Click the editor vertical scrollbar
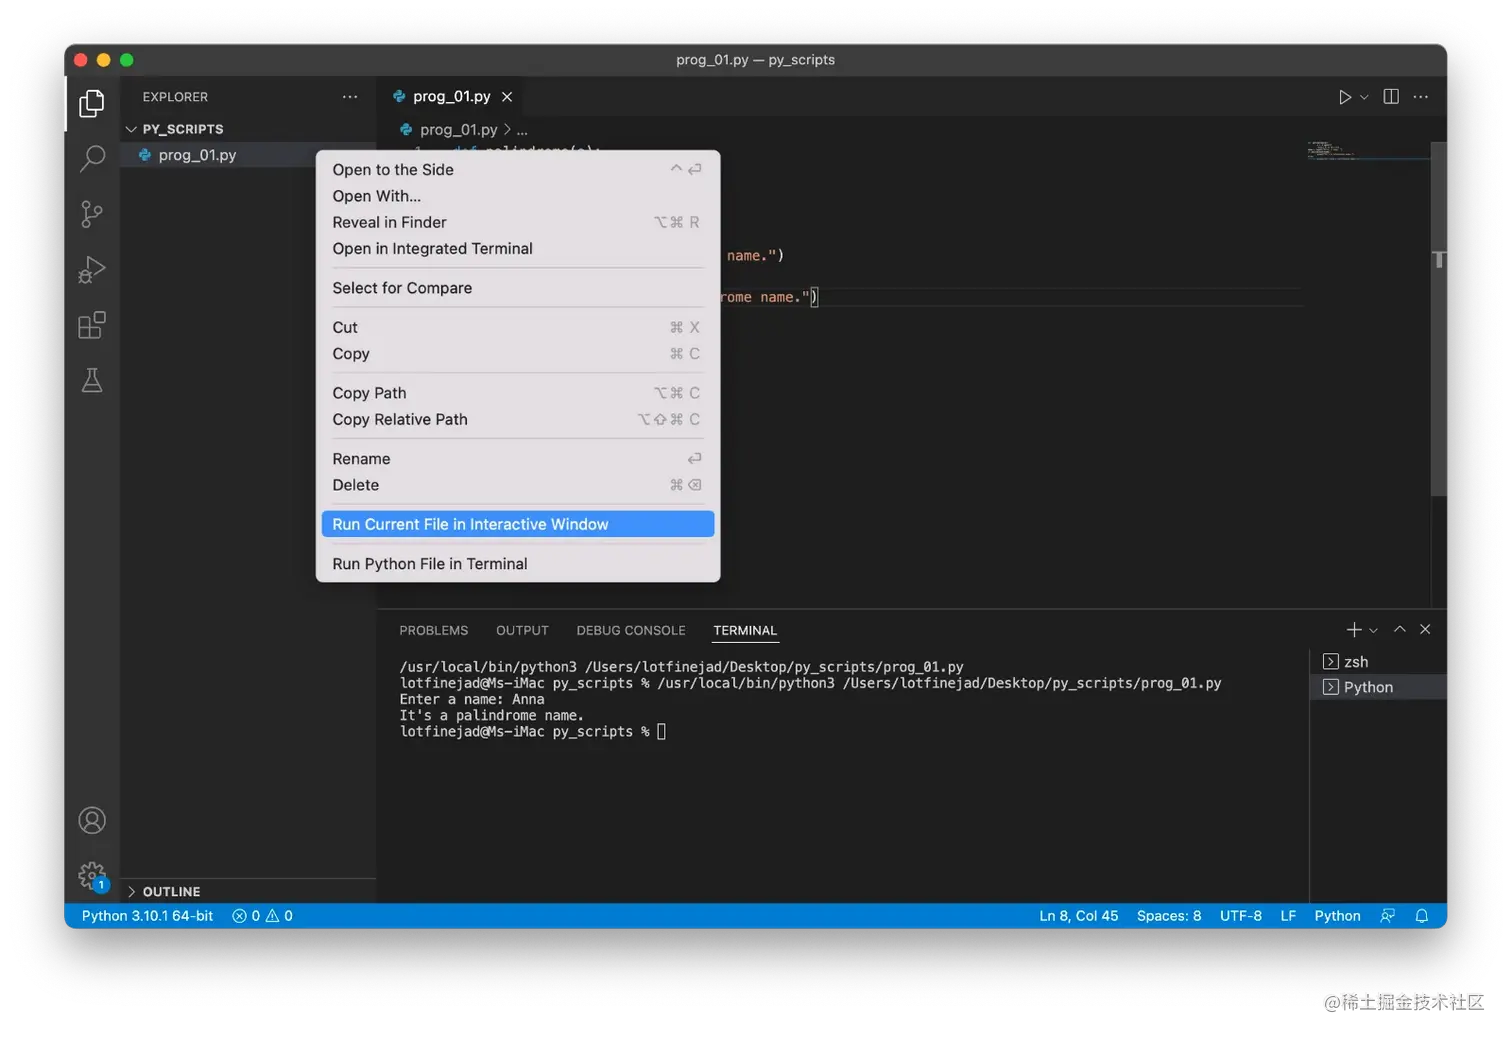Viewport: 1512px width, 1040px height. click(x=1438, y=318)
